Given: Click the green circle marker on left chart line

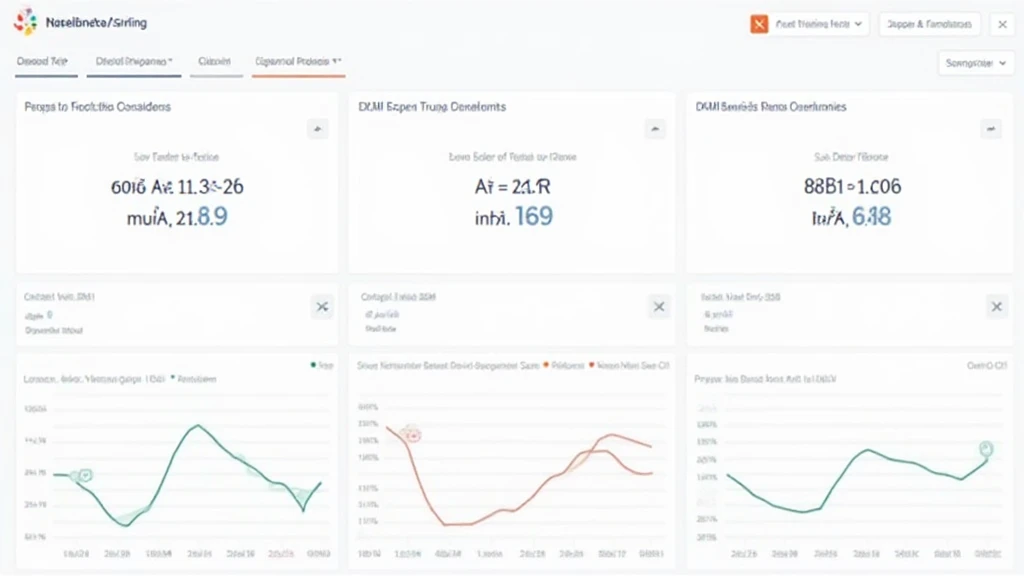Looking at the screenshot, I should tap(85, 476).
